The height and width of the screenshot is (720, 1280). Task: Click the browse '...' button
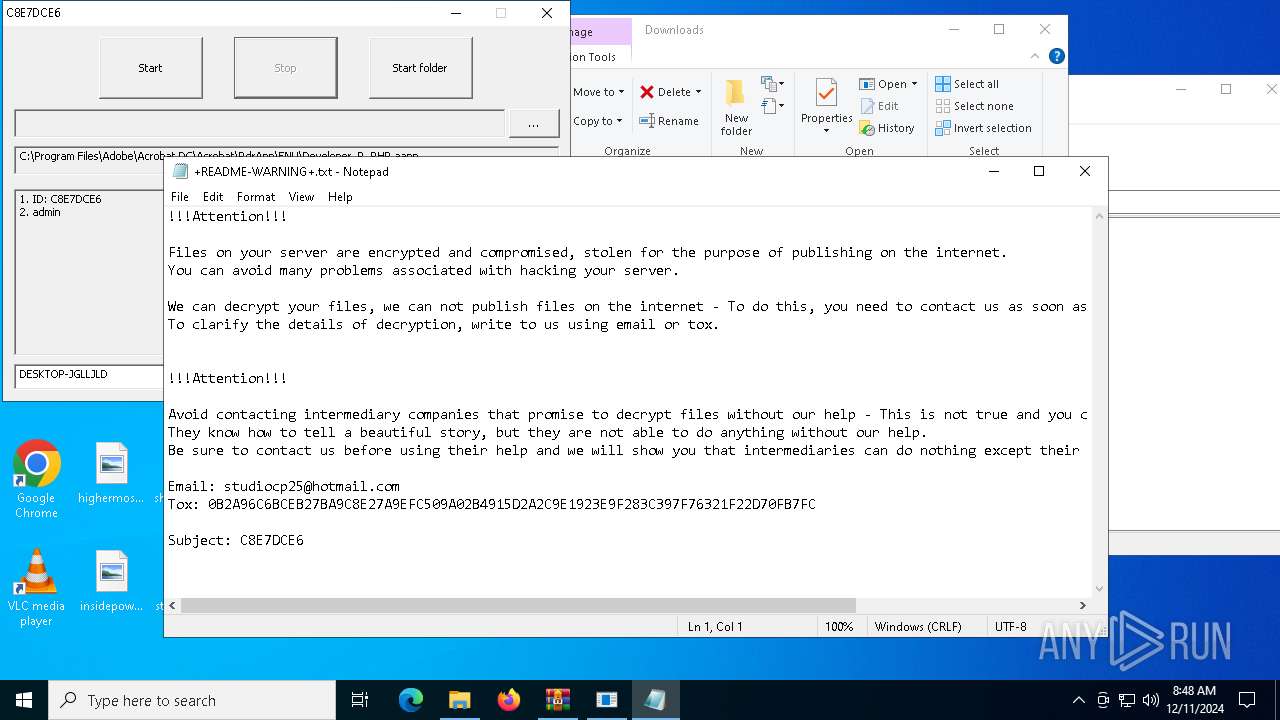tap(533, 124)
